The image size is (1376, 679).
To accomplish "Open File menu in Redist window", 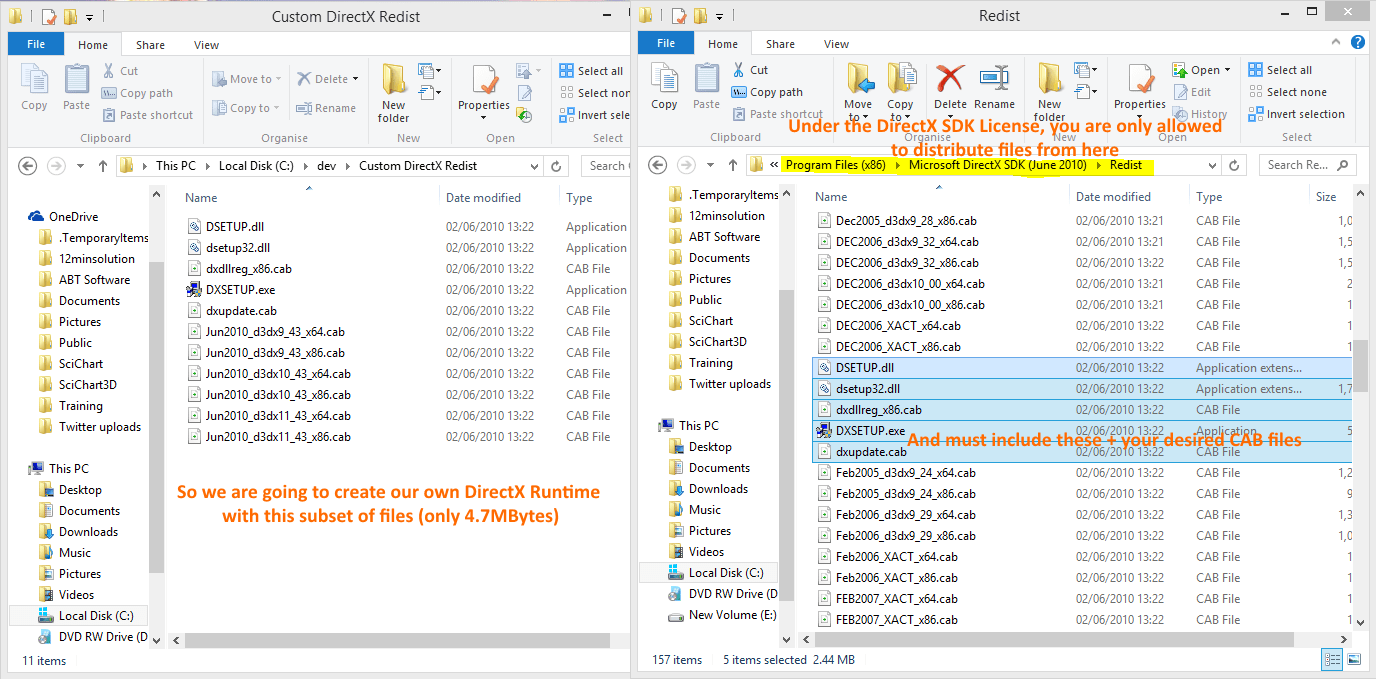I will pos(666,44).
